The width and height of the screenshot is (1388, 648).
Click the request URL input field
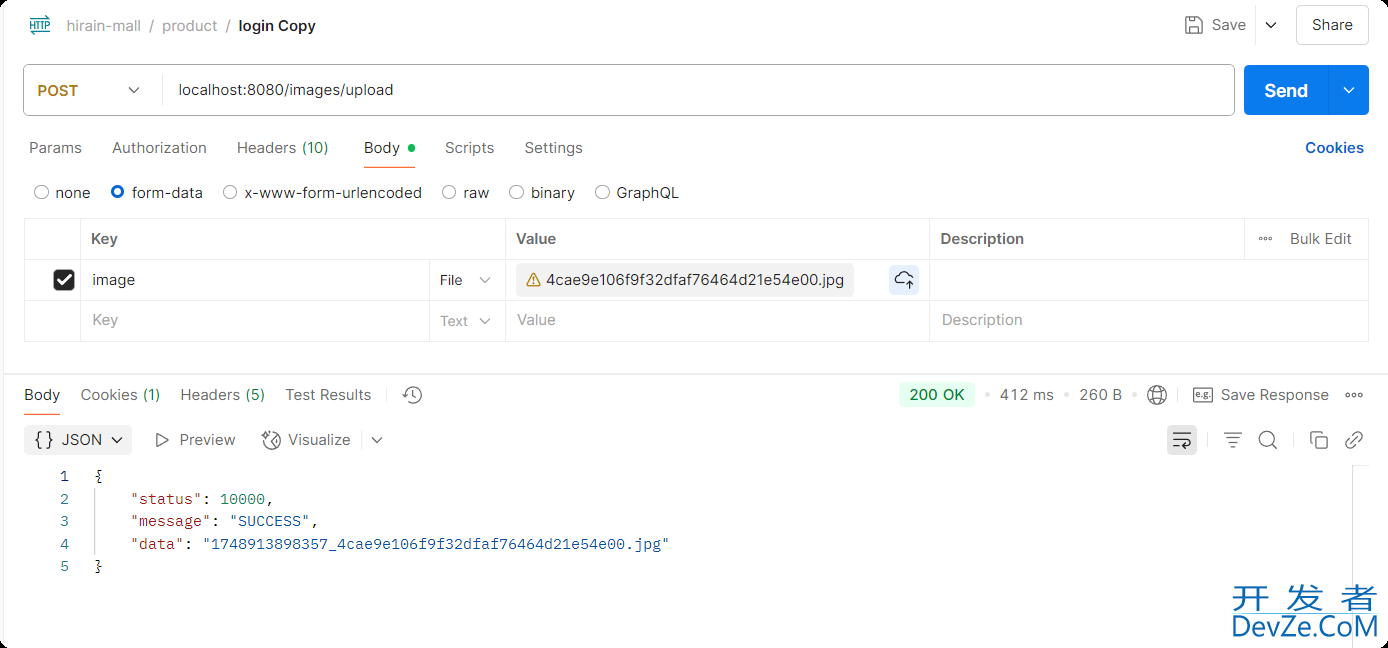[700, 91]
